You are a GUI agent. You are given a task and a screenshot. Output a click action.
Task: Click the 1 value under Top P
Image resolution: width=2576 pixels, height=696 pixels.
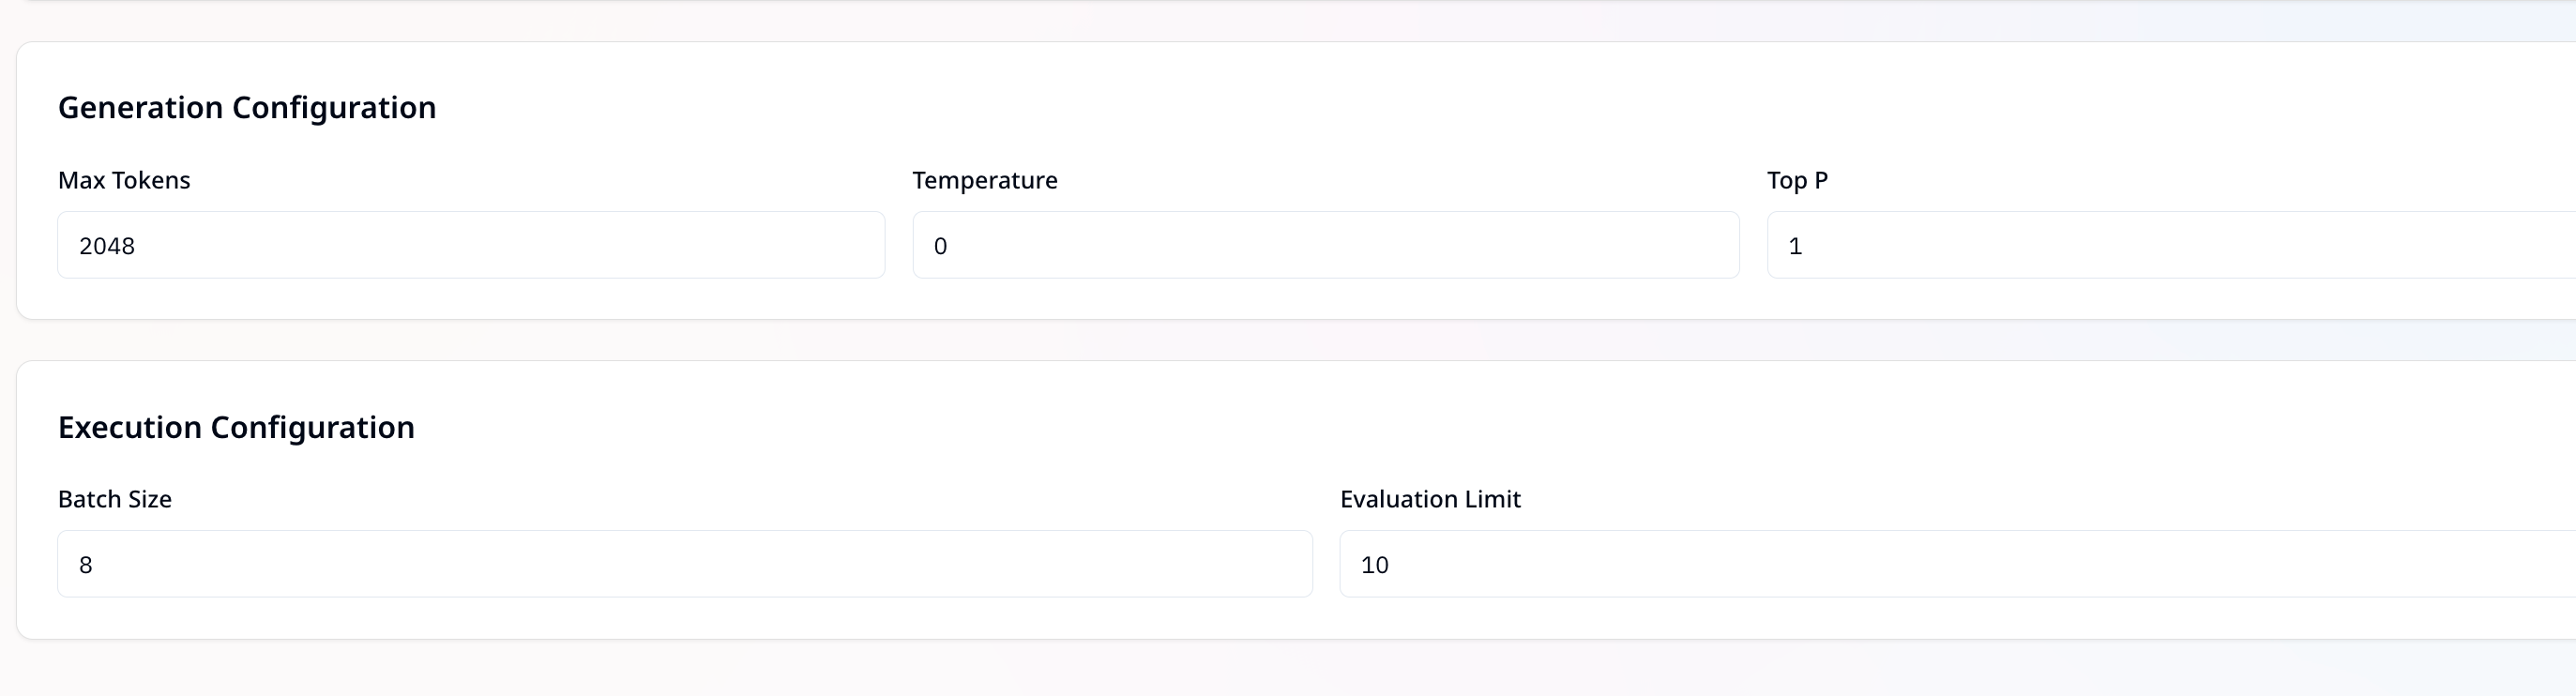click(x=1795, y=246)
